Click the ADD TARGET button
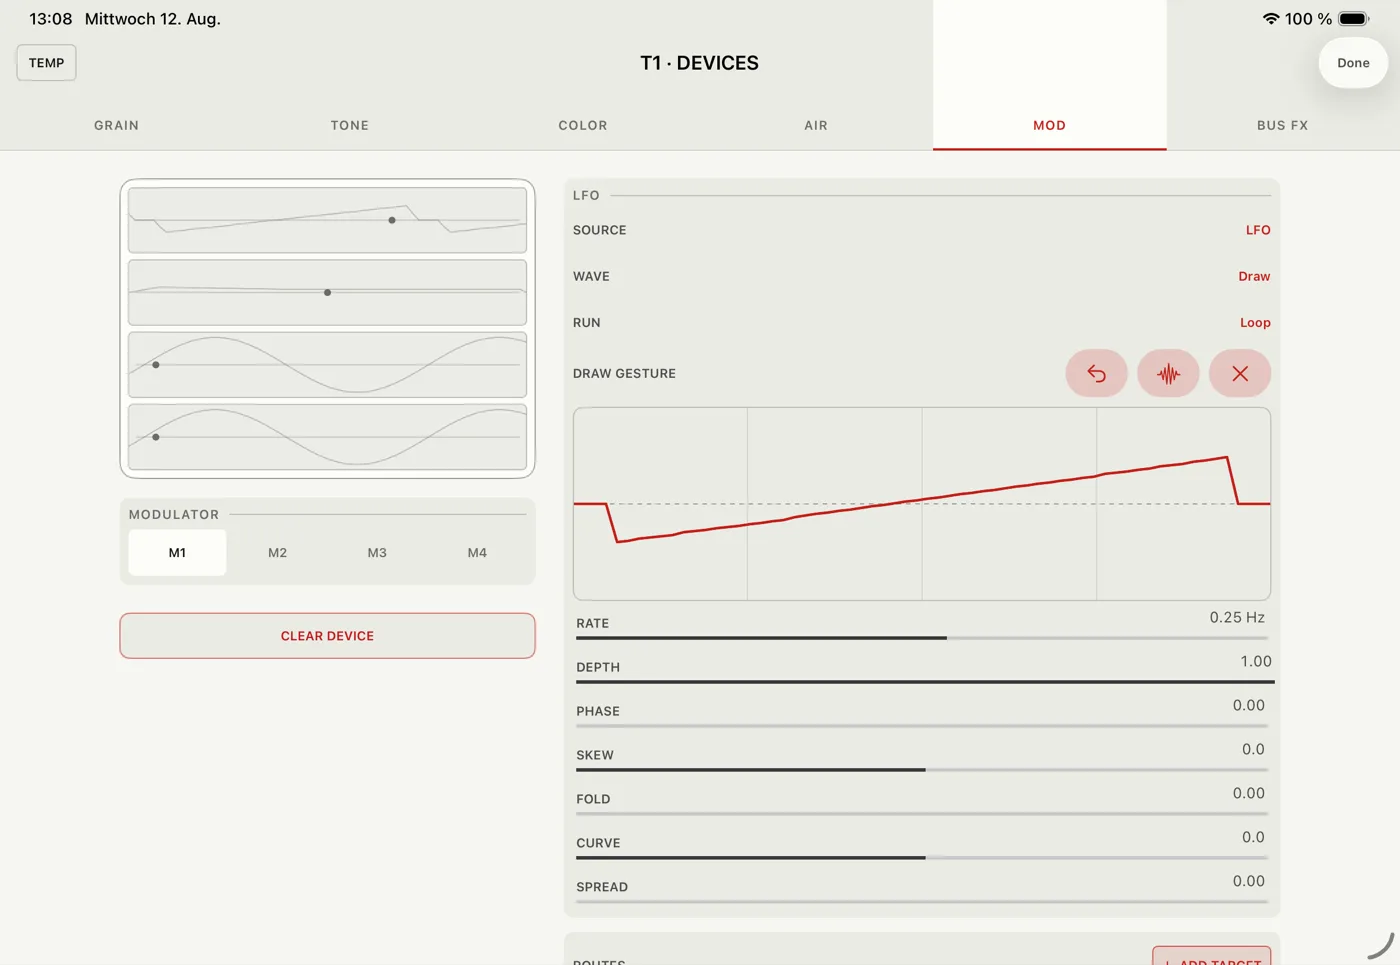This screenshot has width=1400, height=965. coord(1211,956)
